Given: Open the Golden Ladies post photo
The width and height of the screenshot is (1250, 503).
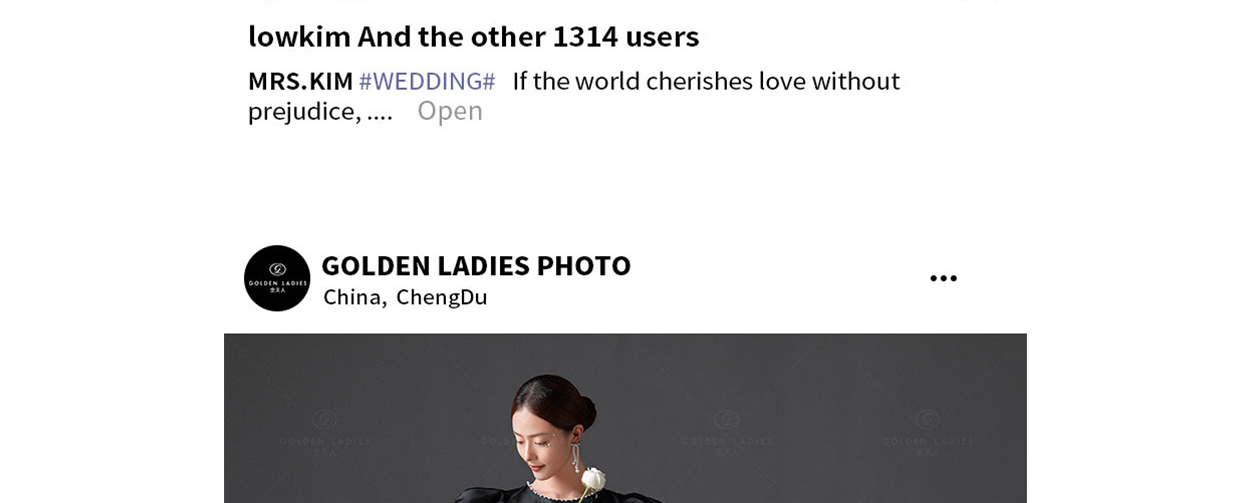Looking at the screenshot, I should click(625, 418).
